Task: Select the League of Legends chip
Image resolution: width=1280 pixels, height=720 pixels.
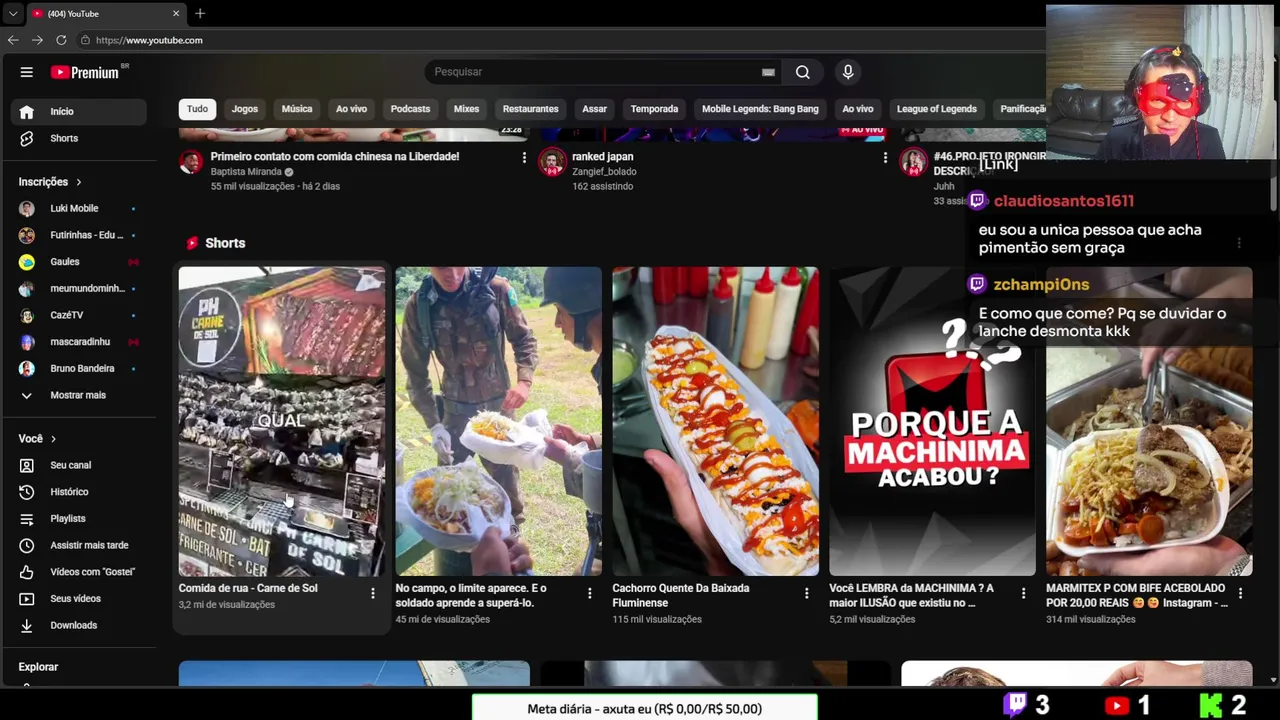Action: tap(937, 109)
